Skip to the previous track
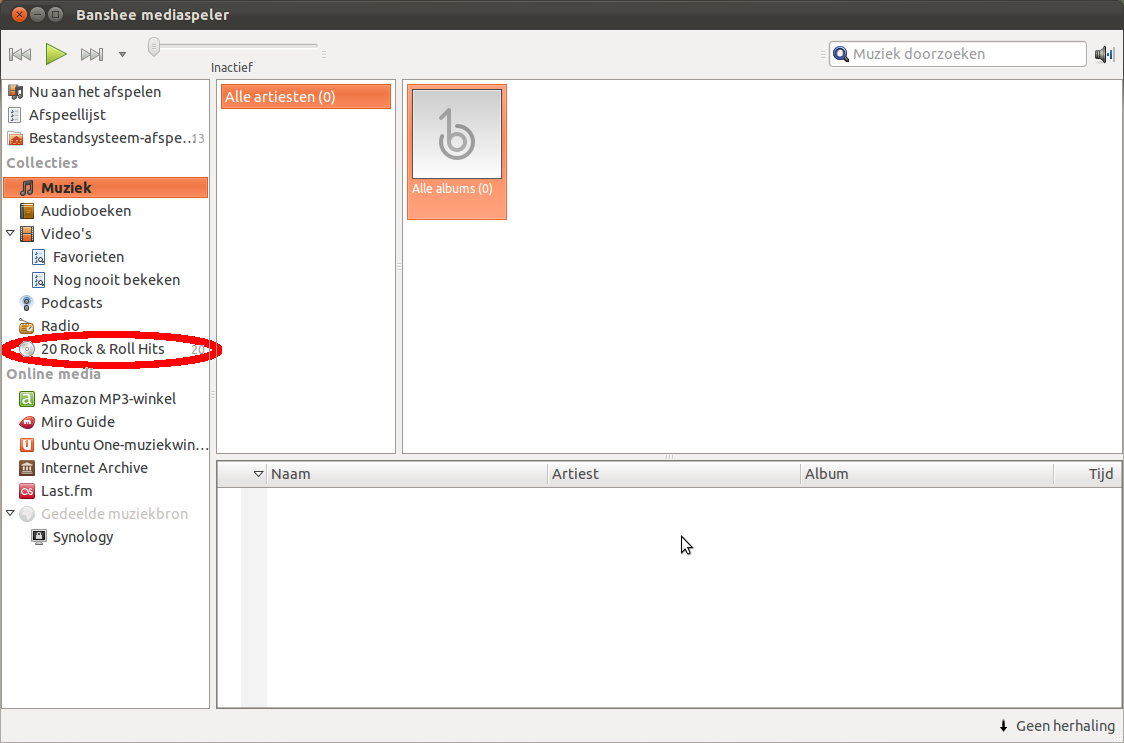The width and height of the screenshot is (1124, 743). (20, 54)
